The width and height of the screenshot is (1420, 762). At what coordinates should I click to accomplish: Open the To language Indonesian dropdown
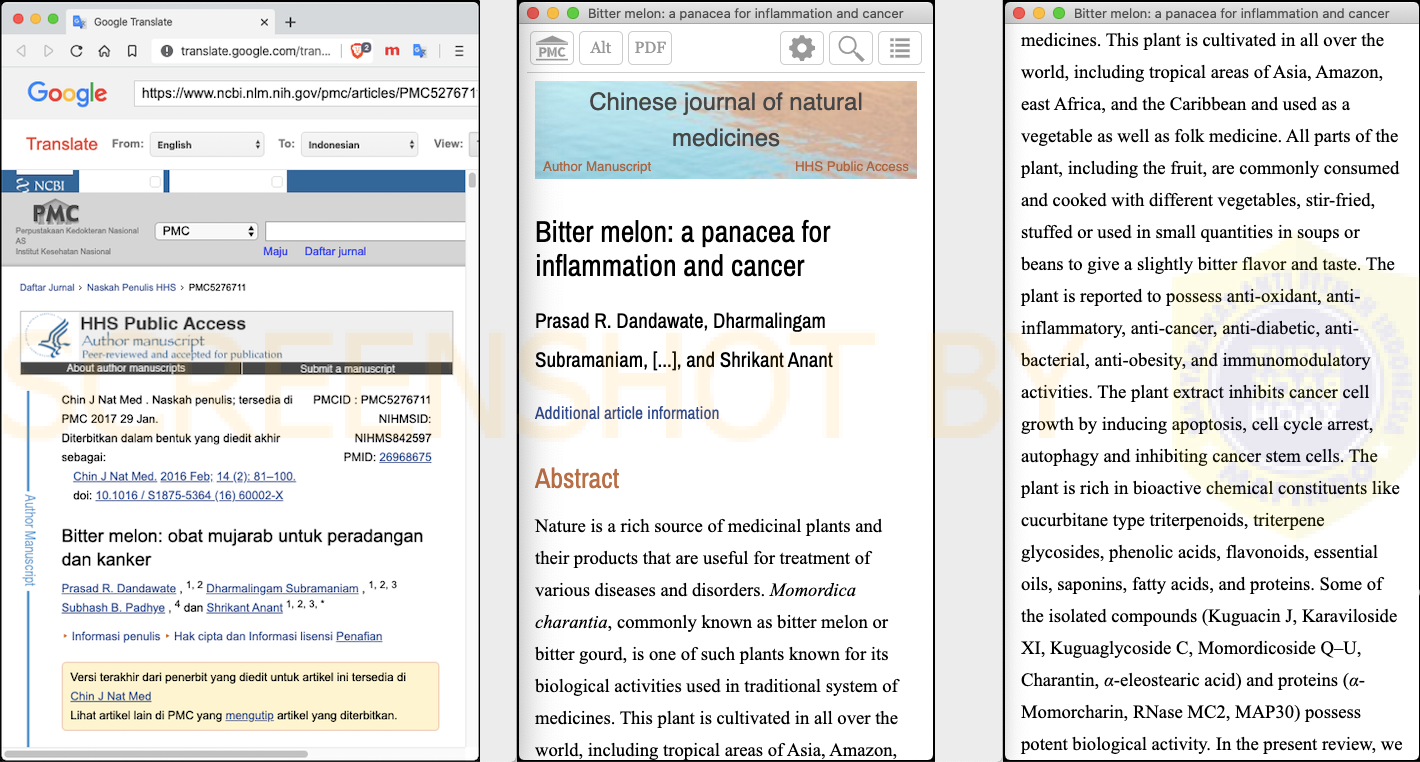point(360,144)
